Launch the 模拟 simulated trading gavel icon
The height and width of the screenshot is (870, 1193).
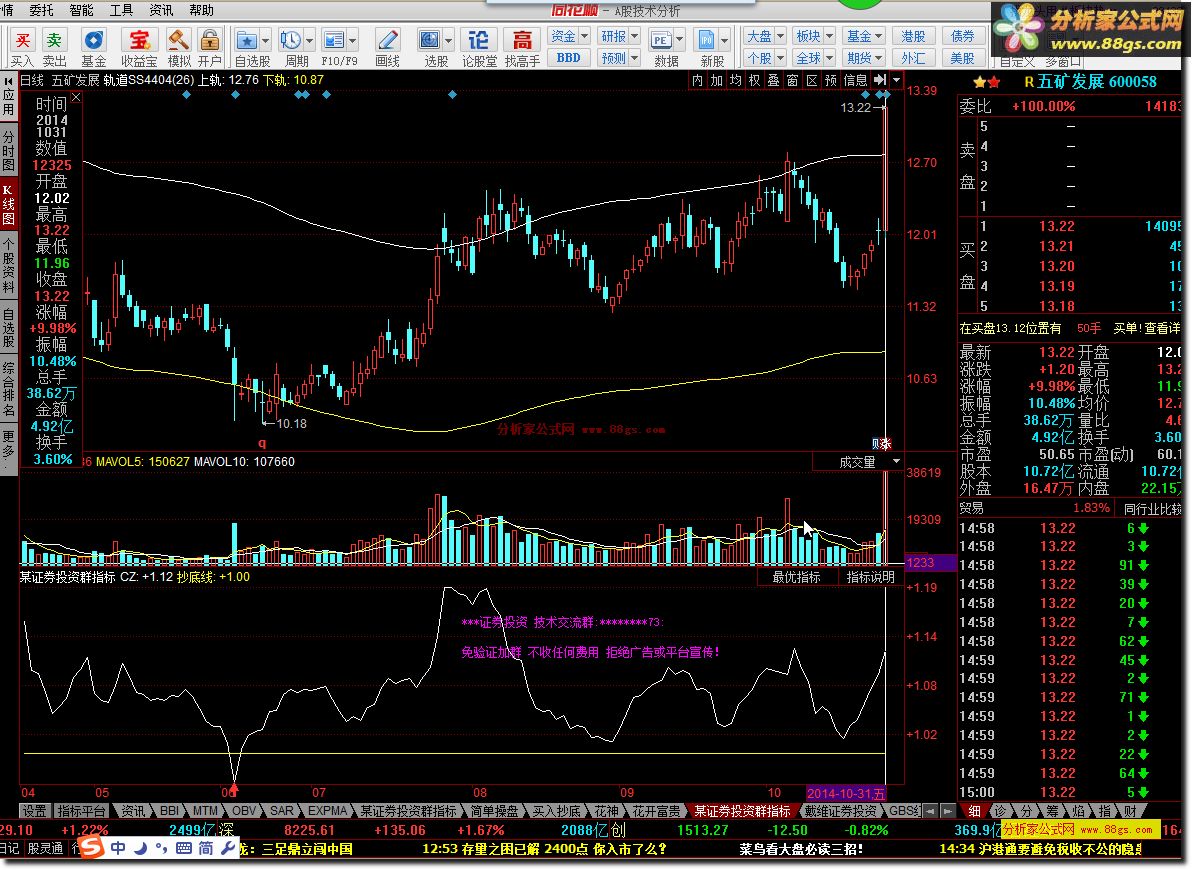(x=179, y=40)
